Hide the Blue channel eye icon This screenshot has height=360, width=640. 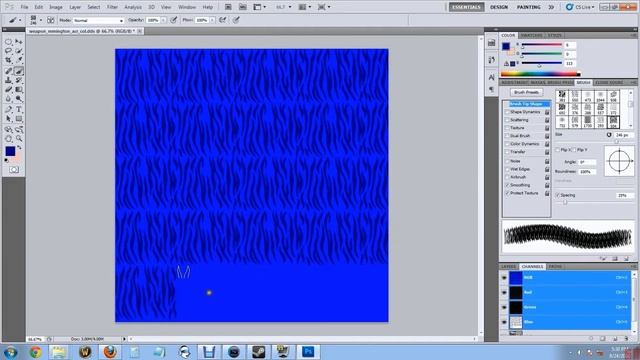504,322
